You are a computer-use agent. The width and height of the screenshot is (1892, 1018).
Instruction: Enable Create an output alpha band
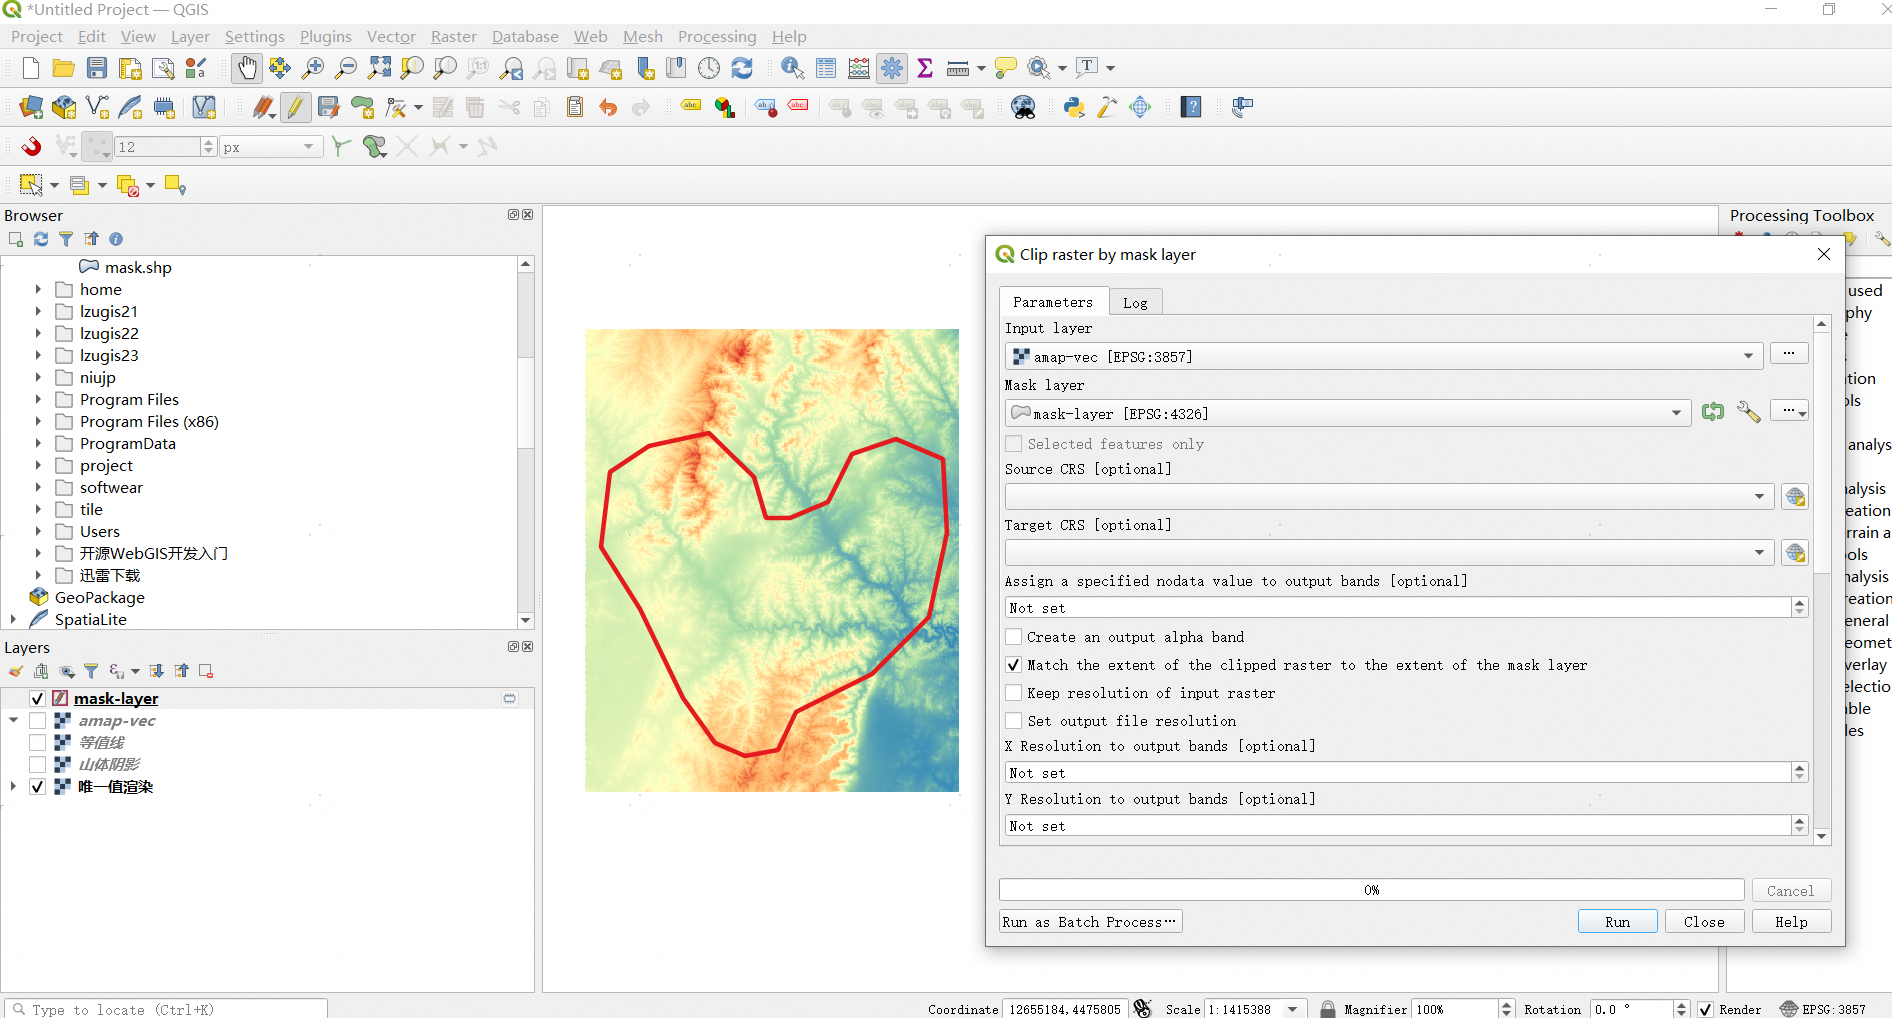(x=1014, y=637)
